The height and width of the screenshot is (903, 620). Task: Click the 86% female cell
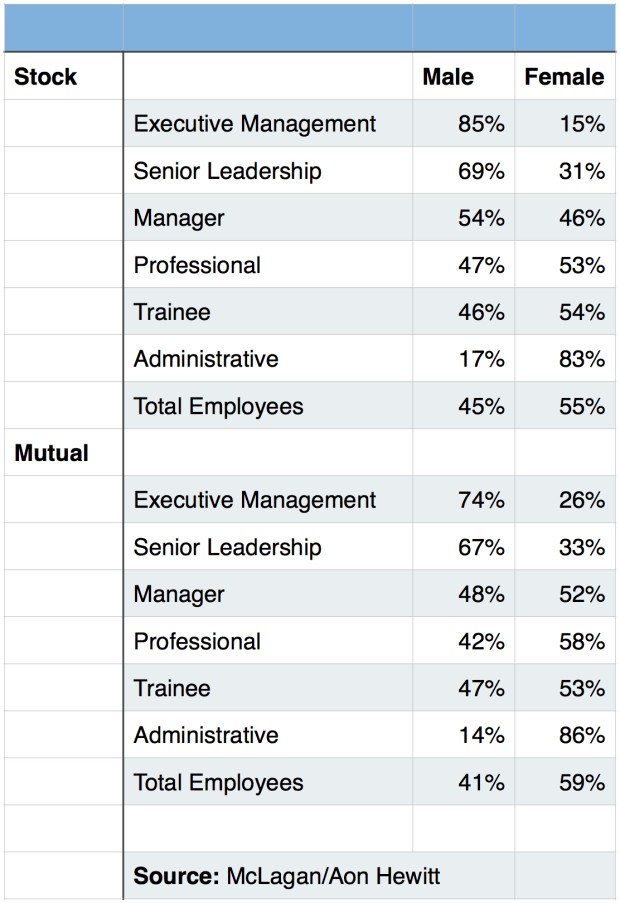[581, 735]
